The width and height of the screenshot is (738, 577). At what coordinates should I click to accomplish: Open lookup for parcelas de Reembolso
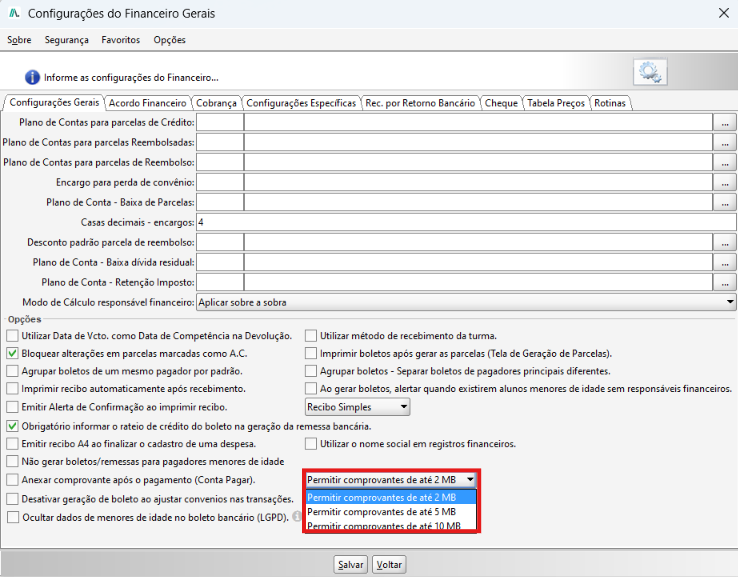point(725,163)
